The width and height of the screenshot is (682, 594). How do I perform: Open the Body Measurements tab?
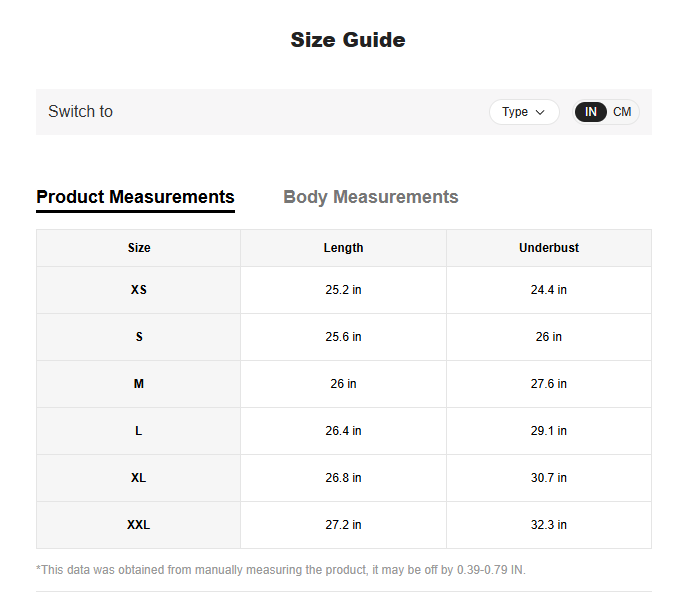[371, 197]
